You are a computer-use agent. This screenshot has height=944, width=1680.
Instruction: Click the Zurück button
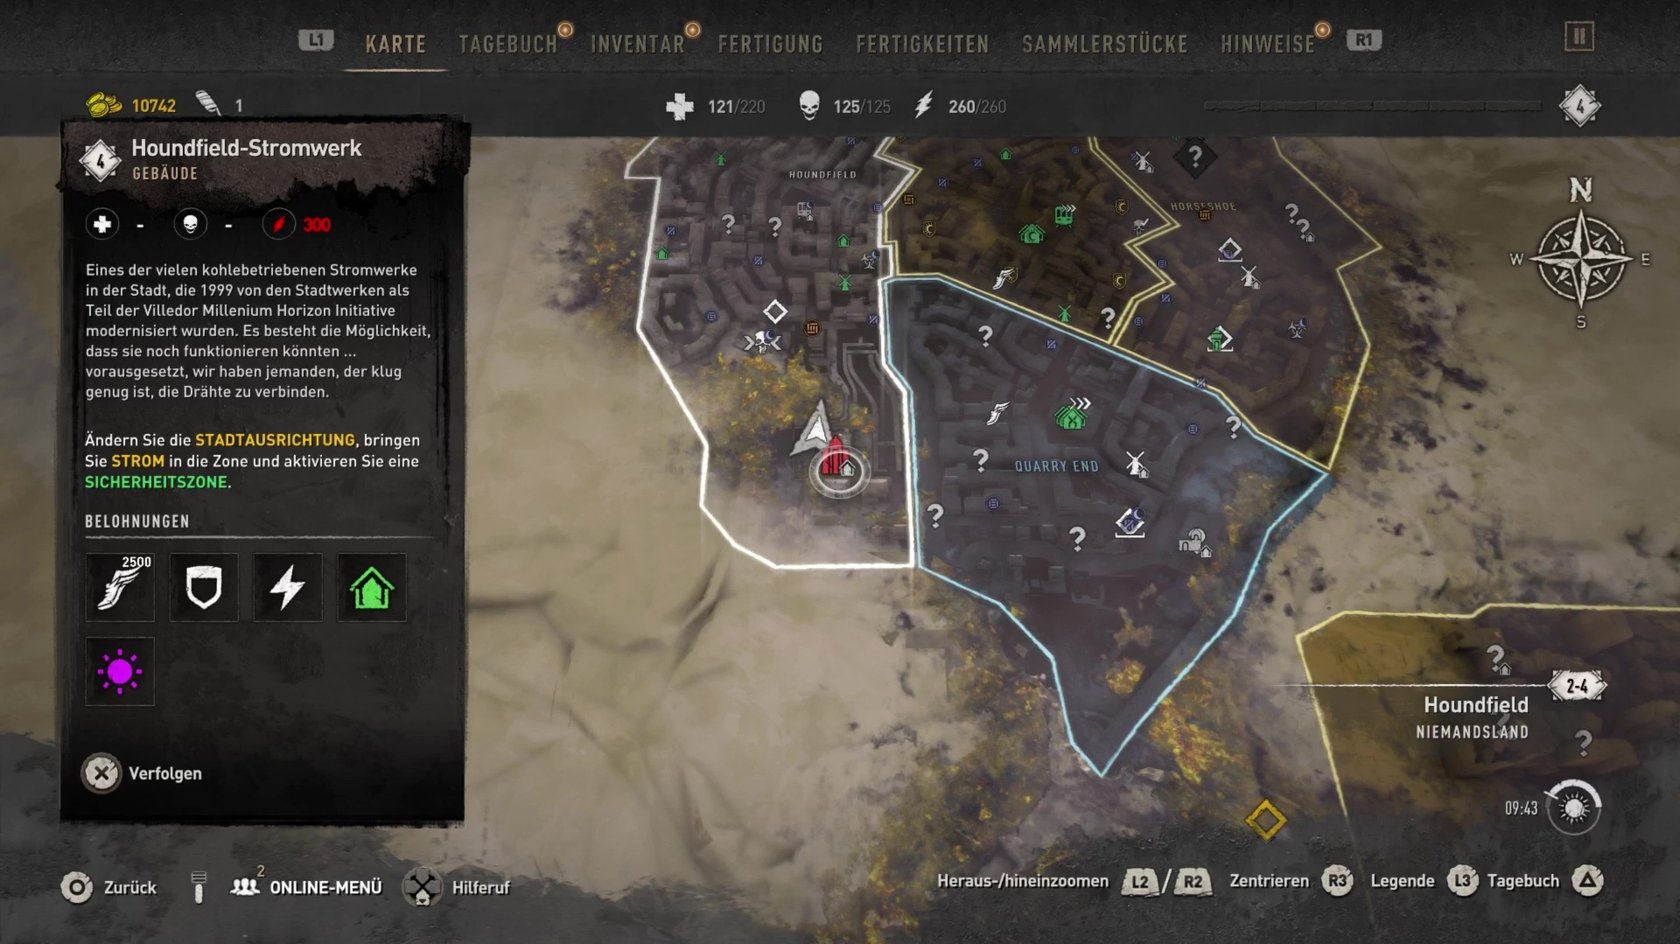coord(109,887)
